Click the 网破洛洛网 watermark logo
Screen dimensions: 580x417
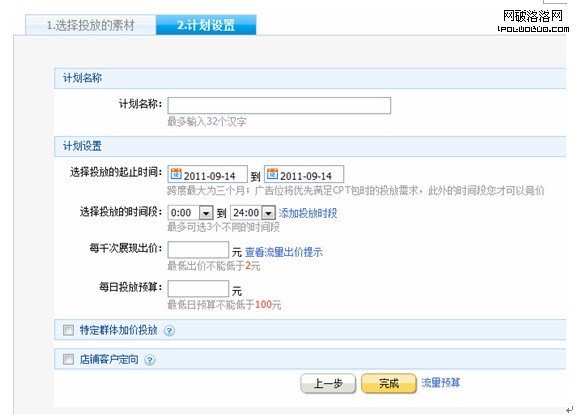[533, 21]
